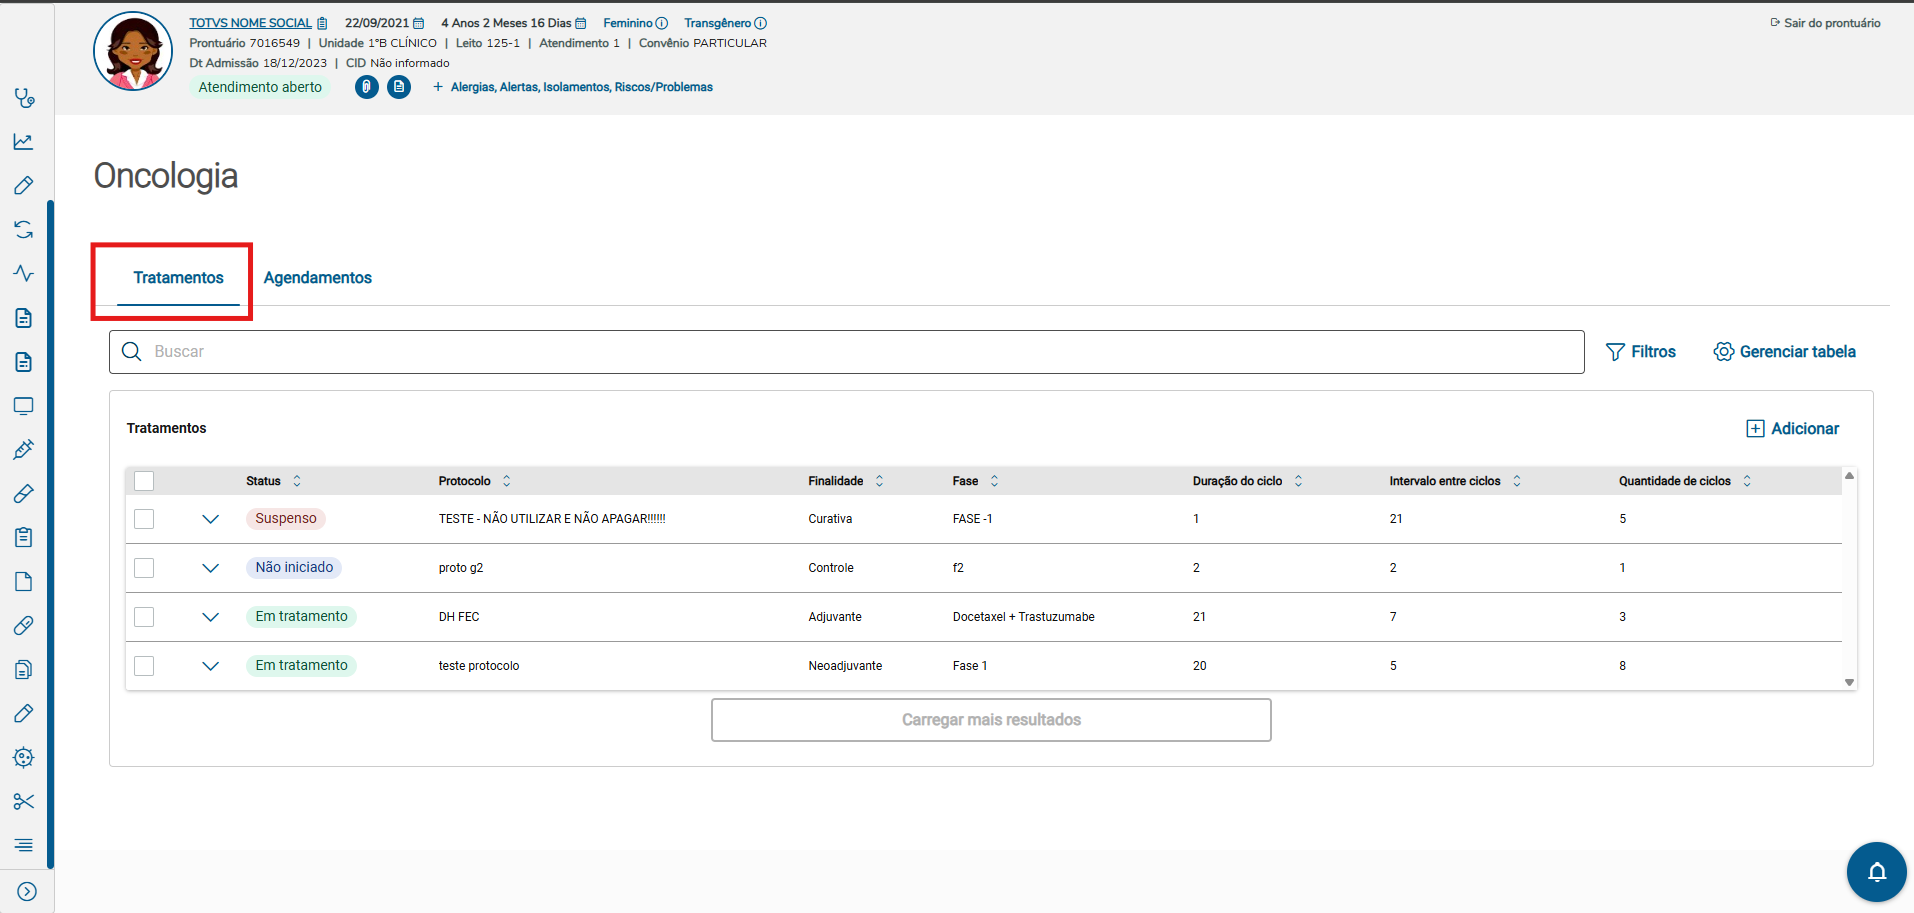Check the Suspenso treatment row checkbox

point(144,519)
